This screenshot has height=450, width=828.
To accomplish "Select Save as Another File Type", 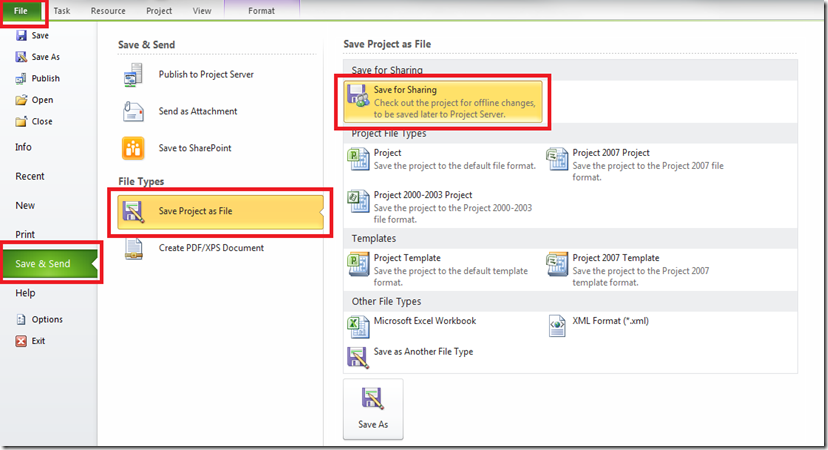I will tap(423, 352).
